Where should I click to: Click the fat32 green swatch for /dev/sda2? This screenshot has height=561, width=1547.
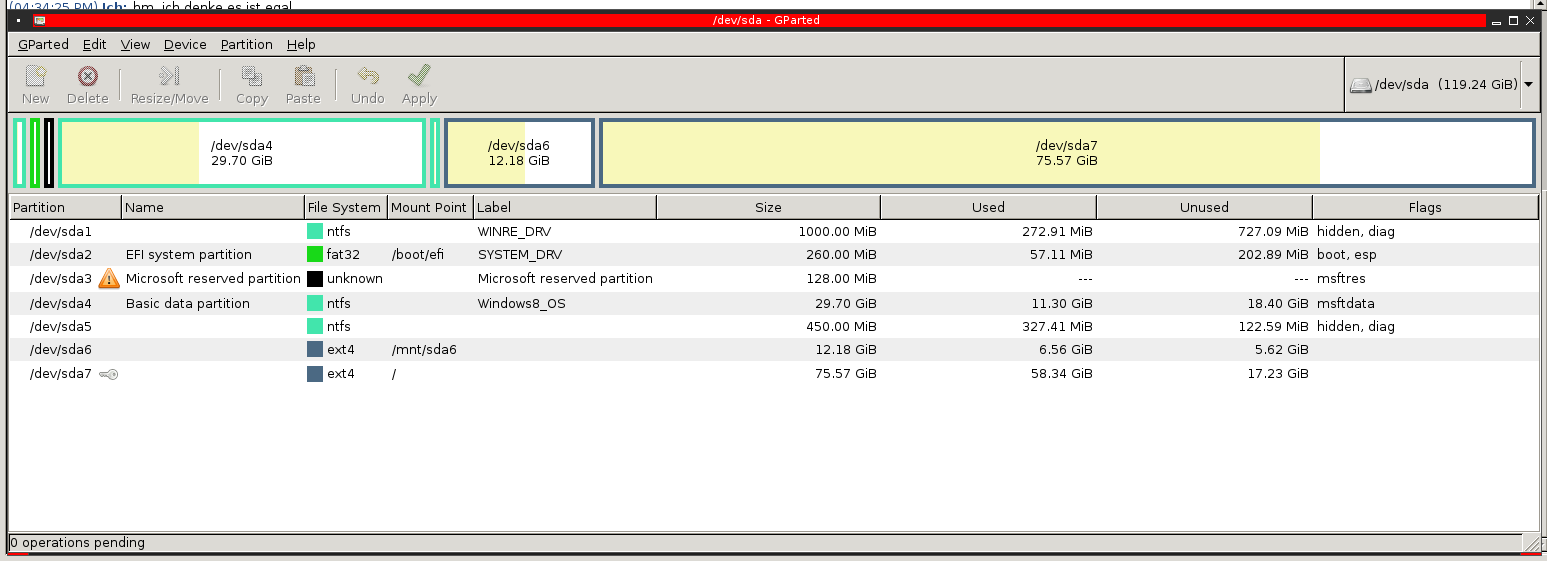pyautogui.click(x=315, y=255)
